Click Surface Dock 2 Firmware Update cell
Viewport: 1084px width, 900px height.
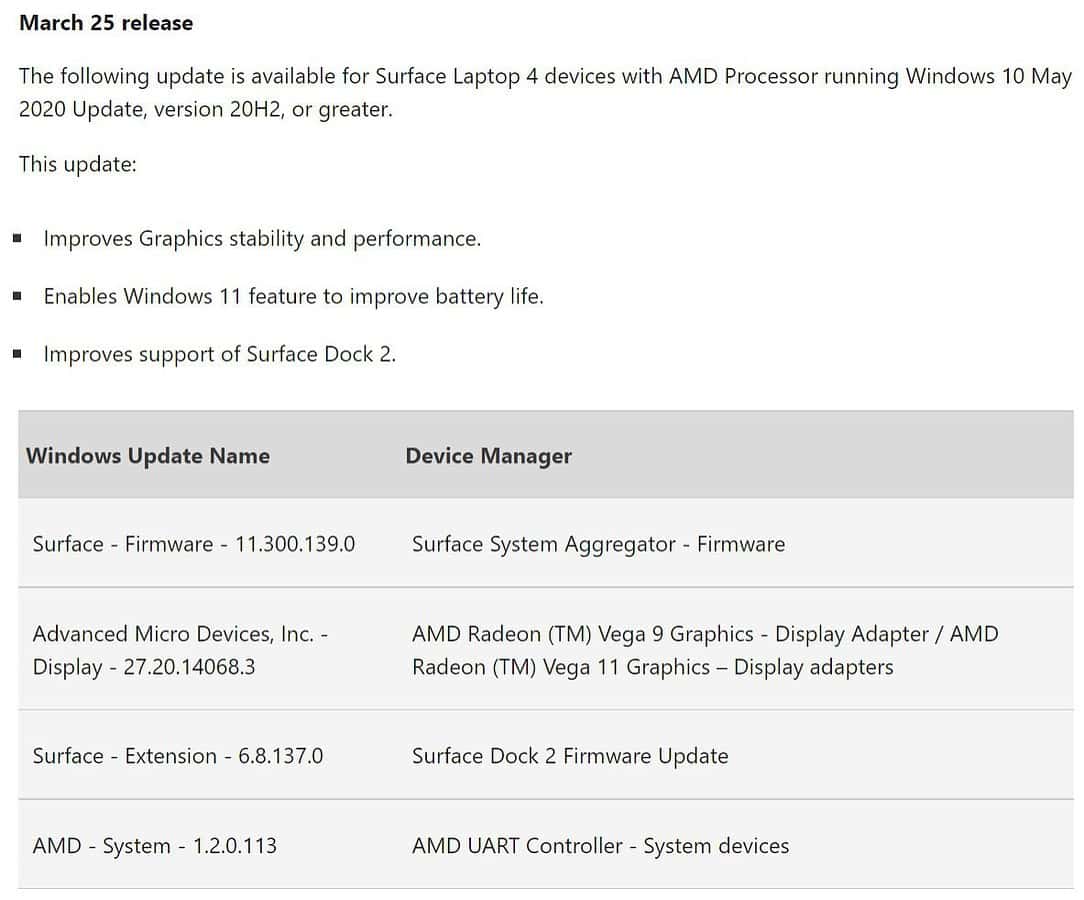[x=570, y=756]
